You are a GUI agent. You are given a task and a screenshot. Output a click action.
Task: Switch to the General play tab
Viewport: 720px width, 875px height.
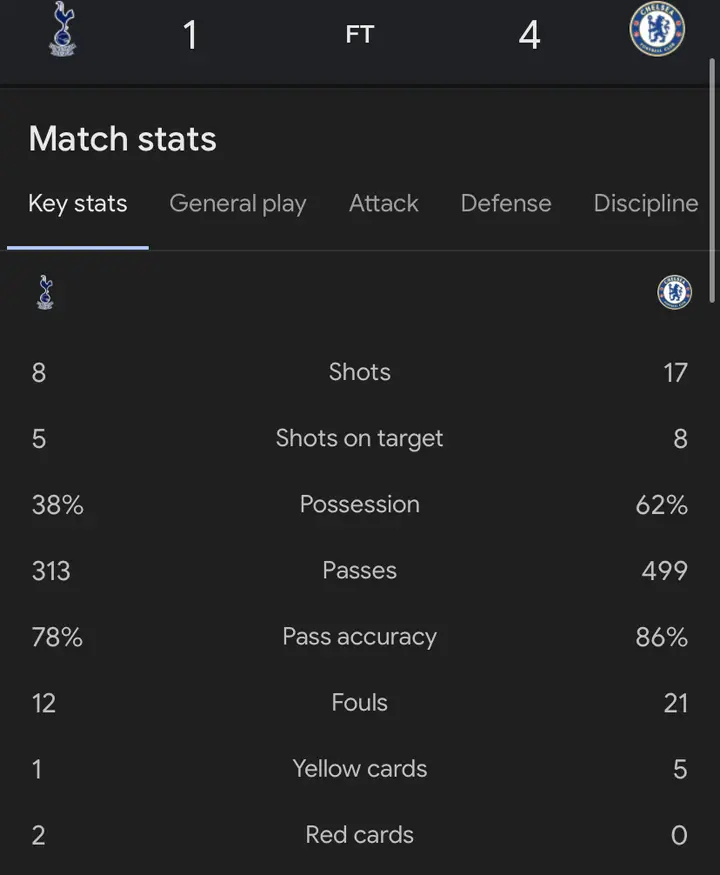click(238, 204)
